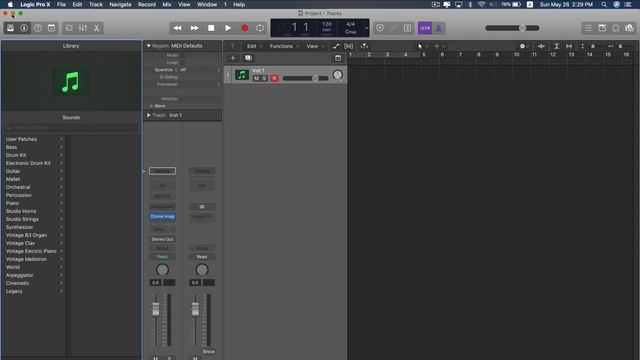This screenshot has height=360, width=640.
Task: Click the green Read automation button
Action: point(162,257)
